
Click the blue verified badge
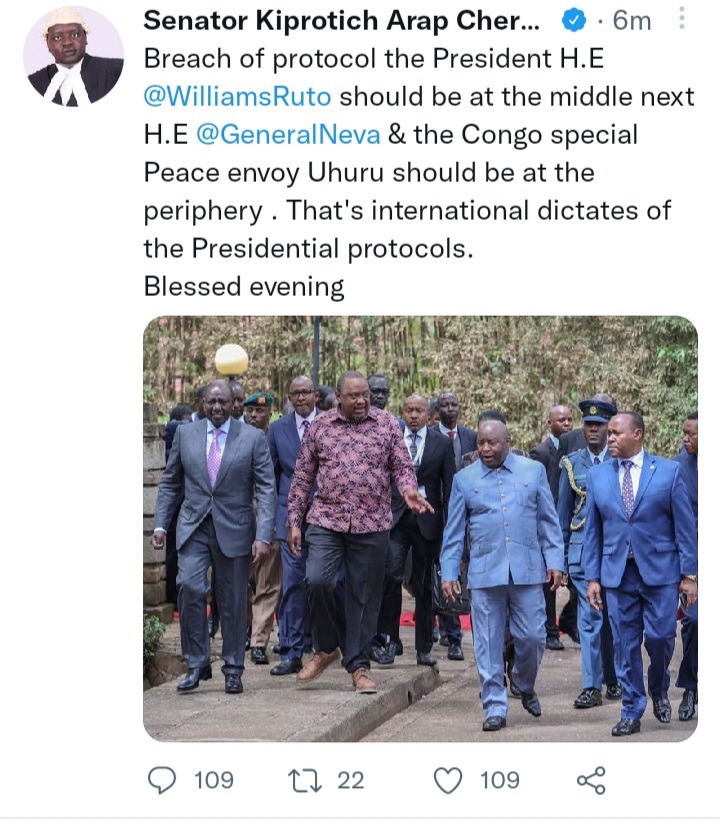click(x=574, y=21)
